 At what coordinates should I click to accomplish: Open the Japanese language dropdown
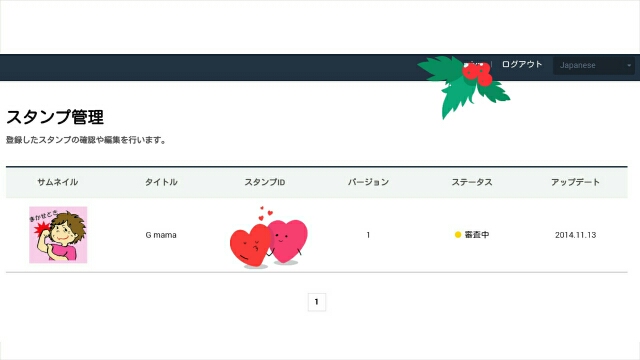[x=593, y=65]
